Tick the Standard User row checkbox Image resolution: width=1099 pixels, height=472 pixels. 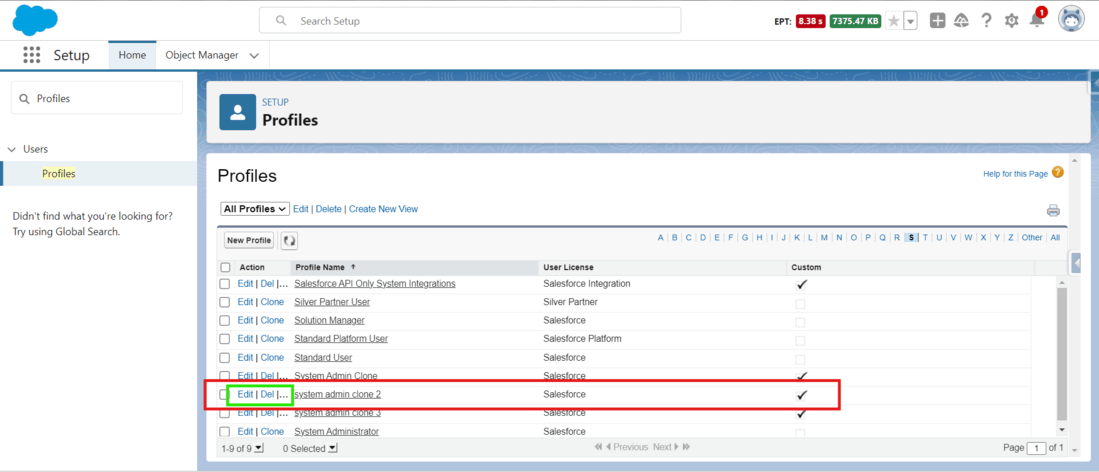click(x=225, y=358)
